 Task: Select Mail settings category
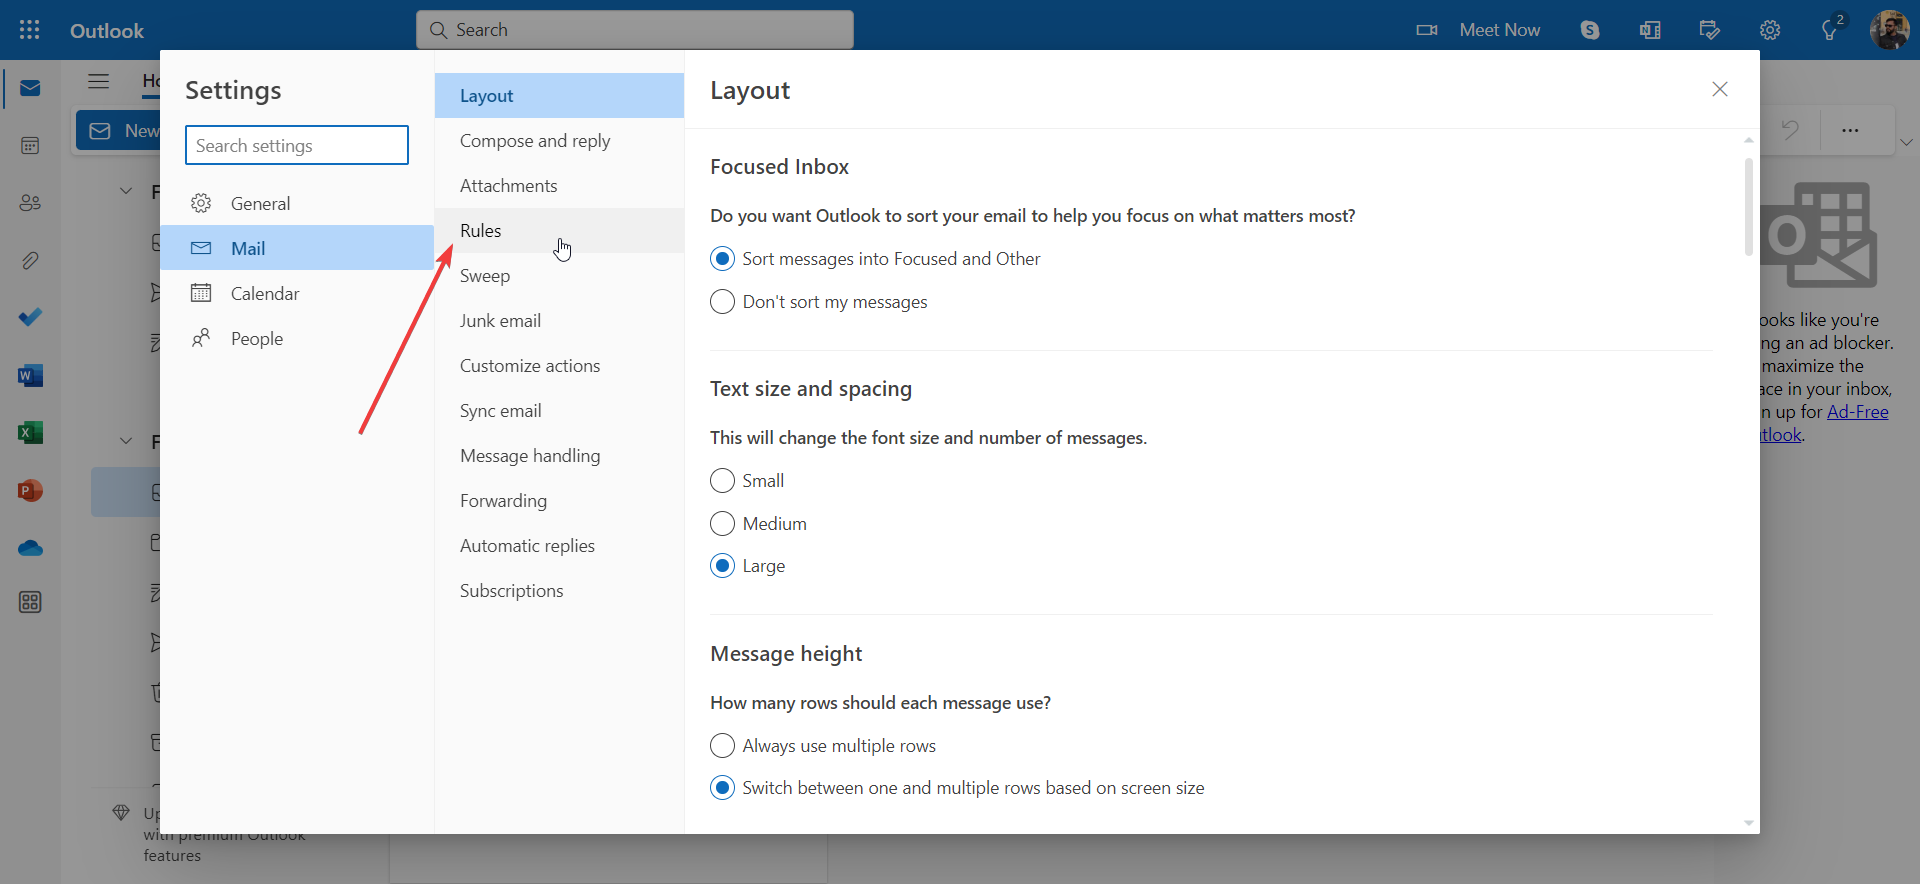pyautogui.click(x=297, y=248)
